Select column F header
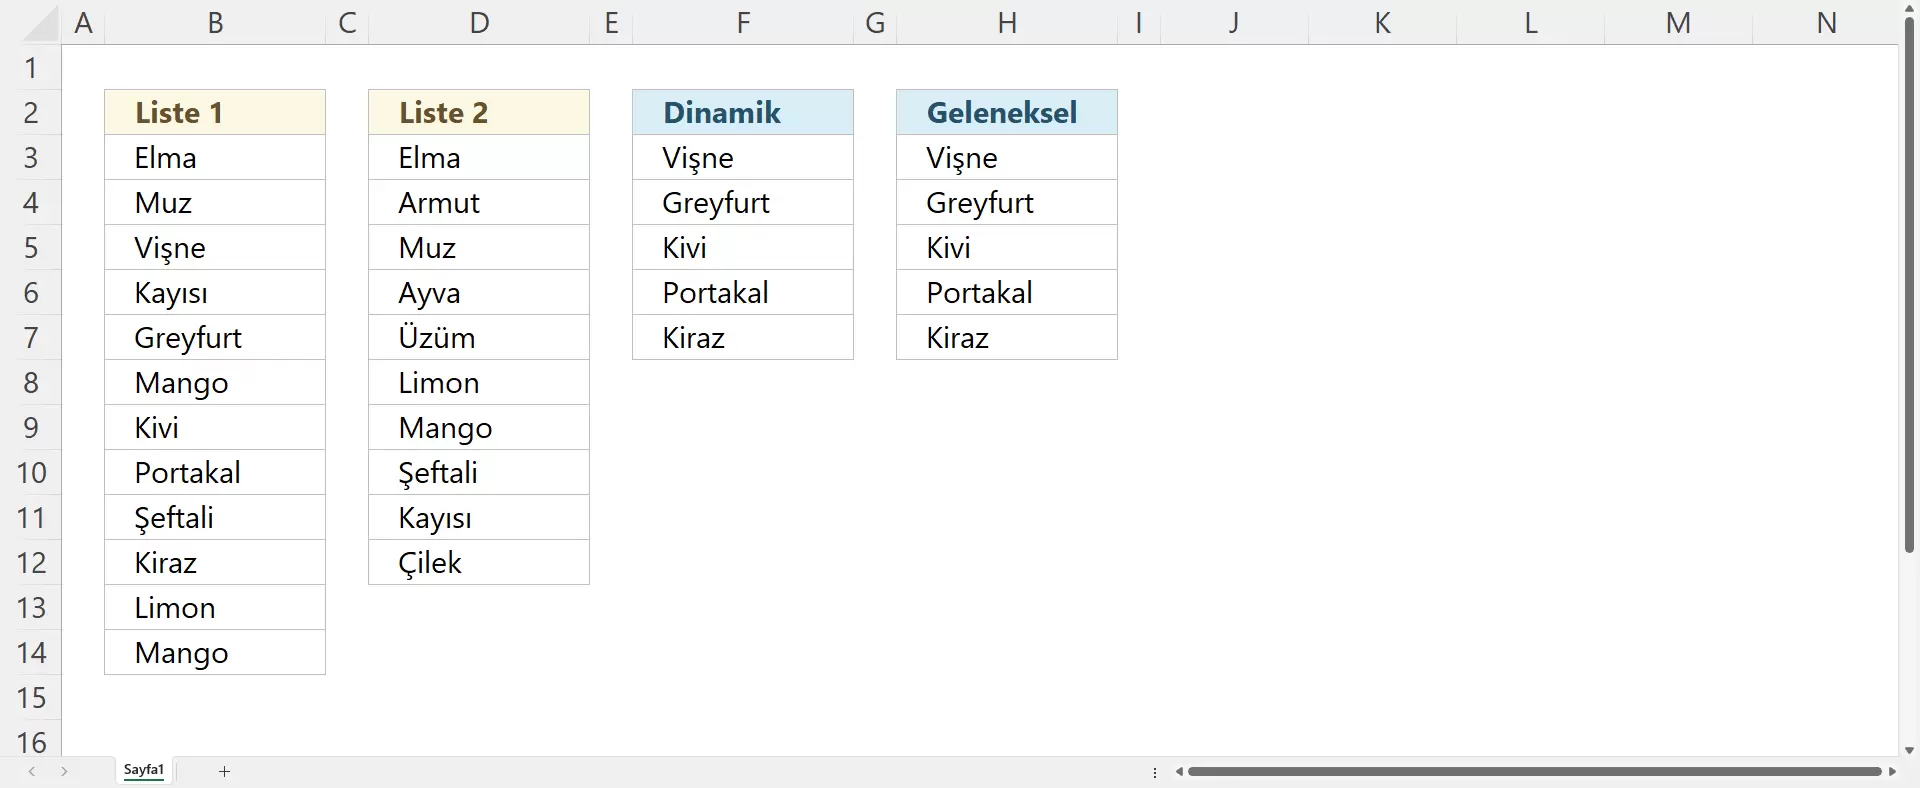 click(743, 22)
